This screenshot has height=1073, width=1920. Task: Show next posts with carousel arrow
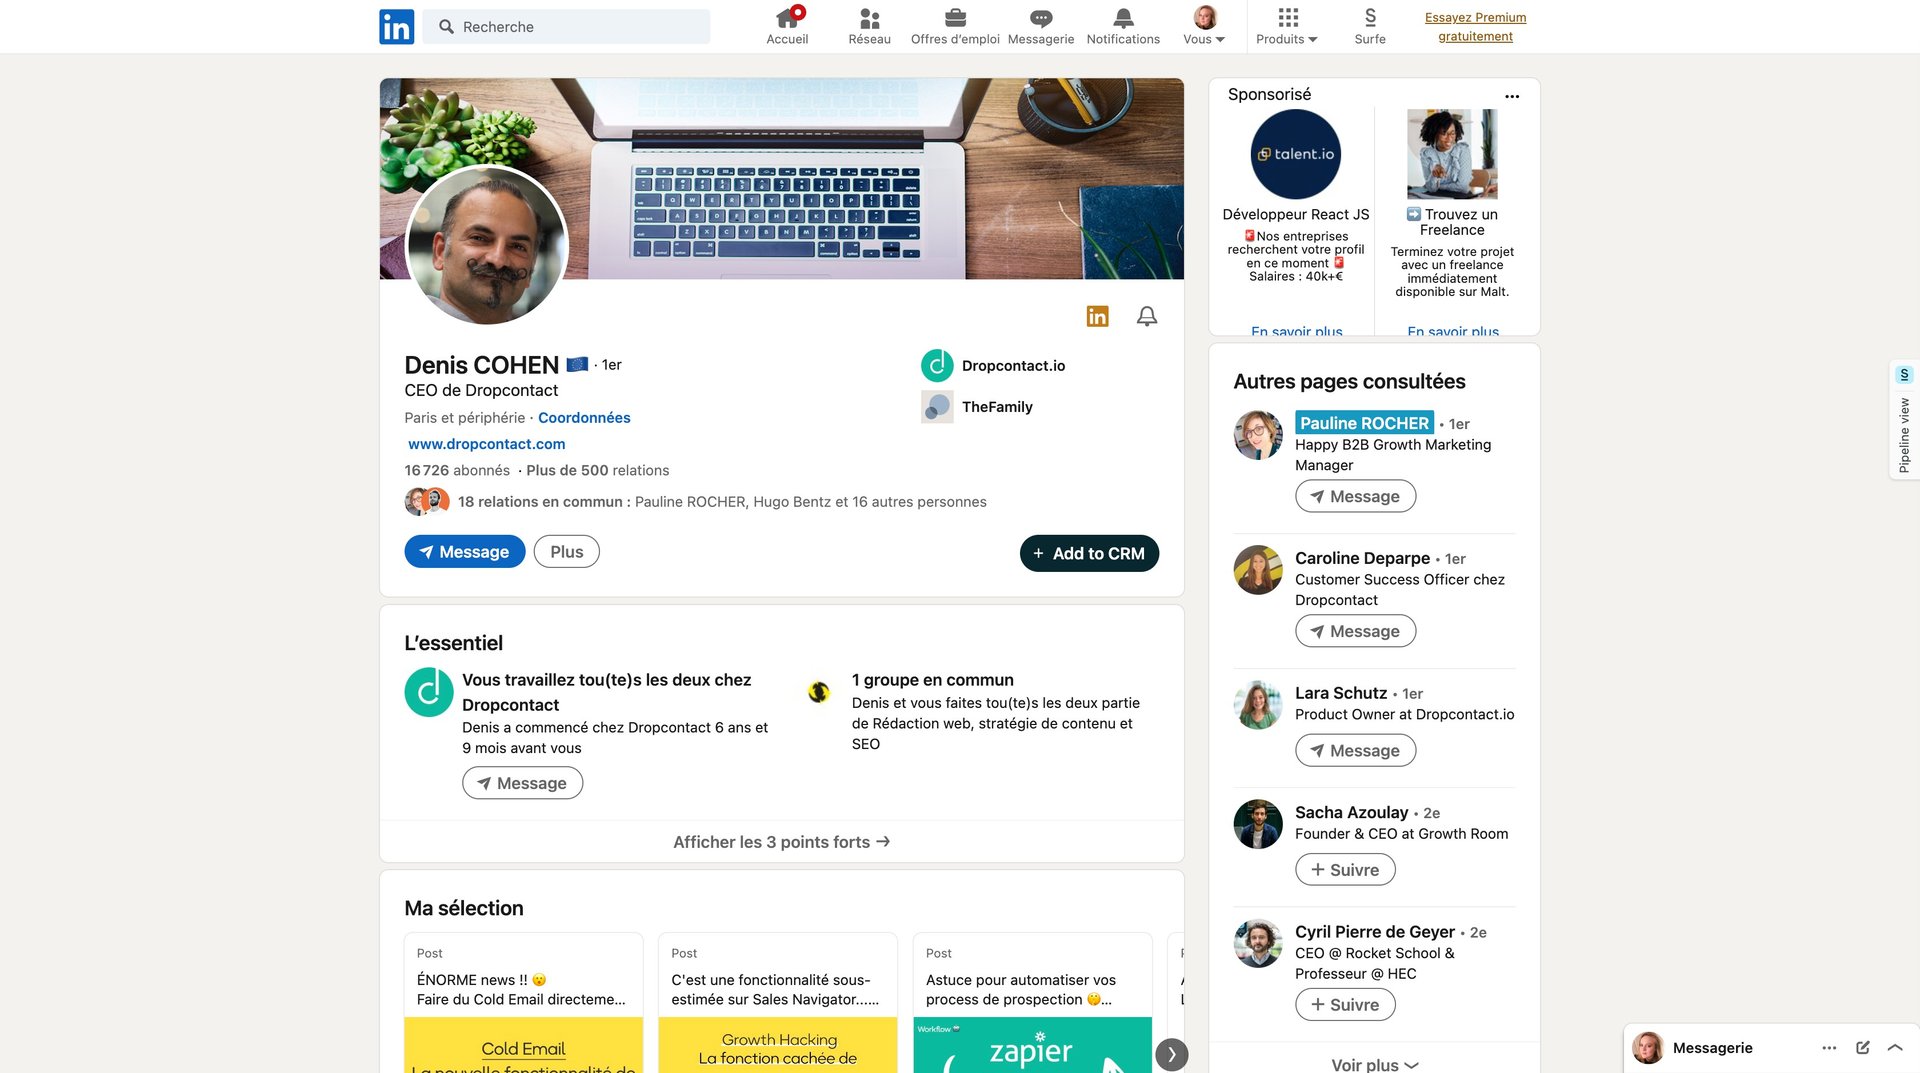1172,1054
